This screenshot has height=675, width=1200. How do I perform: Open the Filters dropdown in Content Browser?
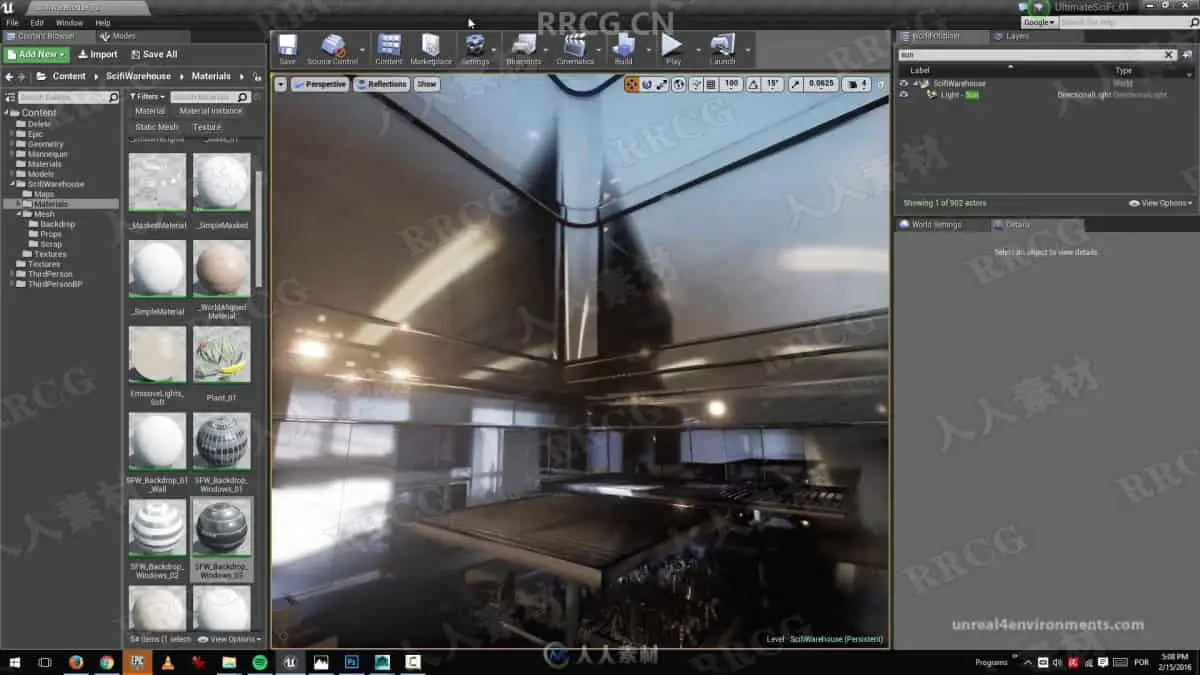[148, 97]
